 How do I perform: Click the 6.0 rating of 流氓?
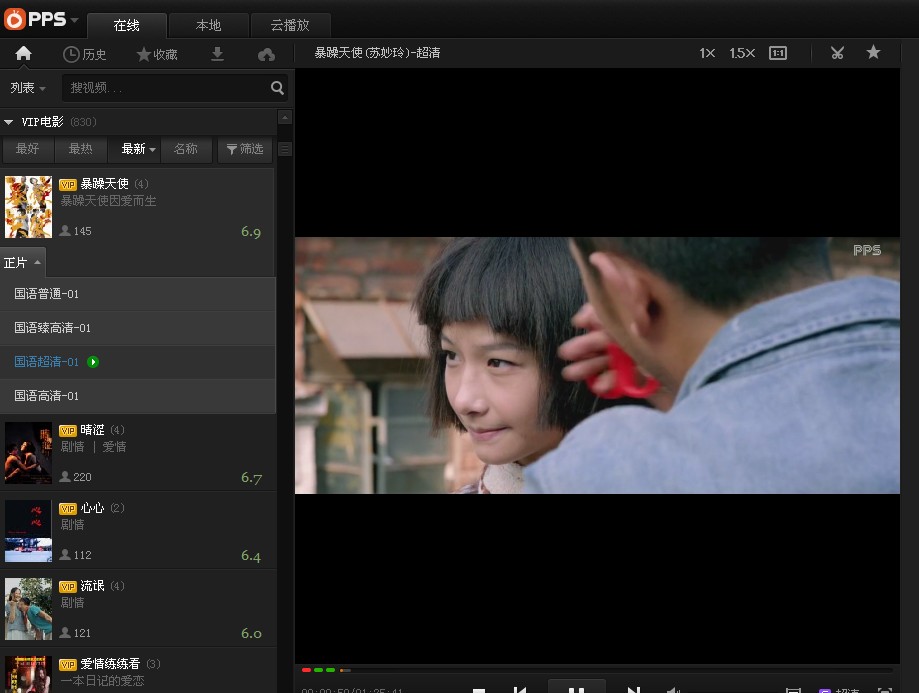pos(251,633)
